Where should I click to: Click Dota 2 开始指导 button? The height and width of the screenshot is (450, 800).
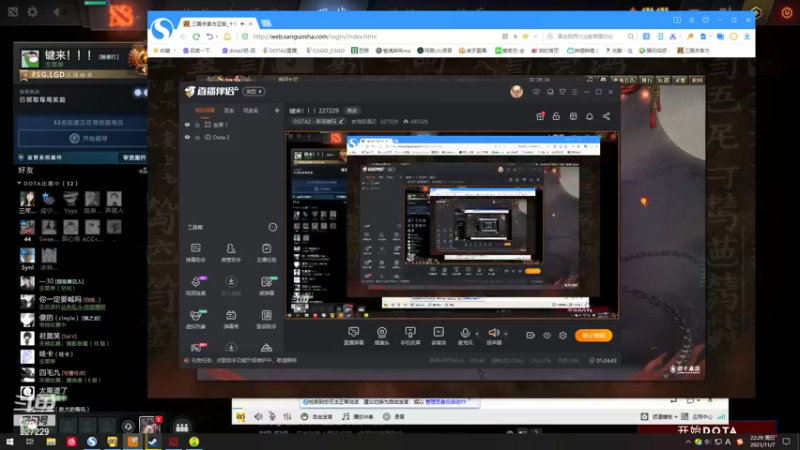(83, 138)
